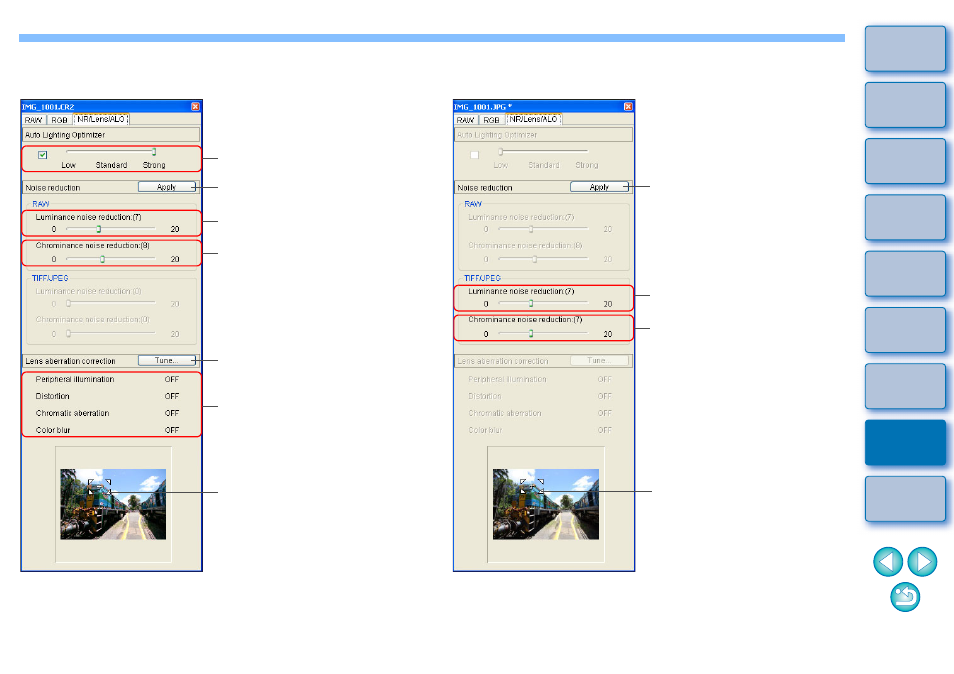Click the train preview thumbnail in CR2 palette
The width and height of the screenshot is (954, 674).
pos(113,504)
